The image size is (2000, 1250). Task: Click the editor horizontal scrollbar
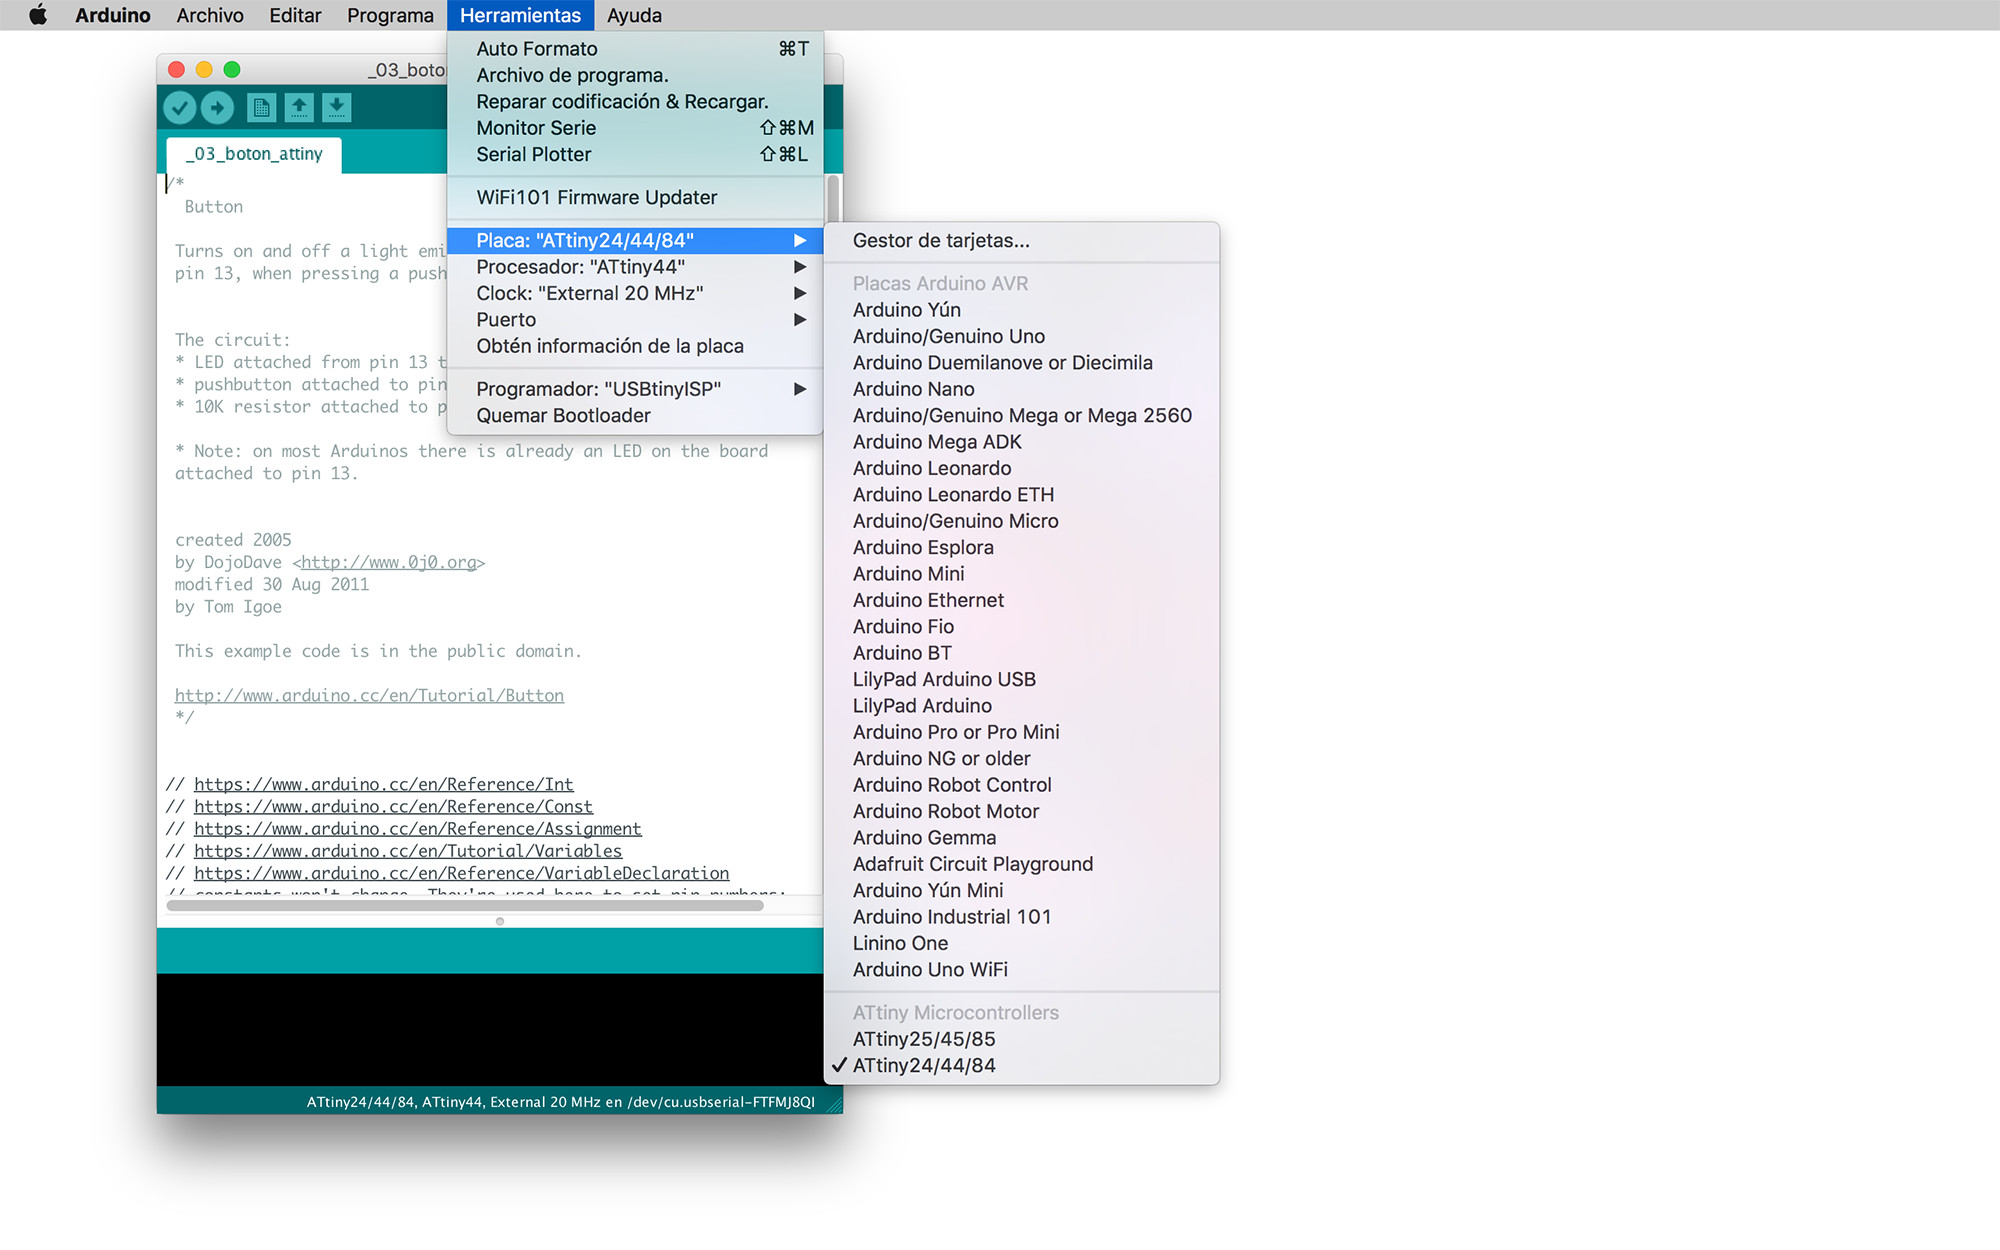(x=465, y=905)
